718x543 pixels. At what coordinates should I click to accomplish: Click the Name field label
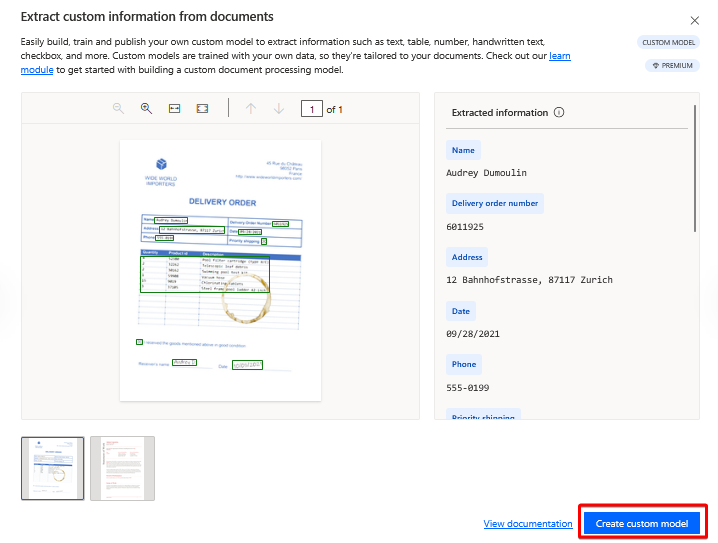tap(463, 150)
